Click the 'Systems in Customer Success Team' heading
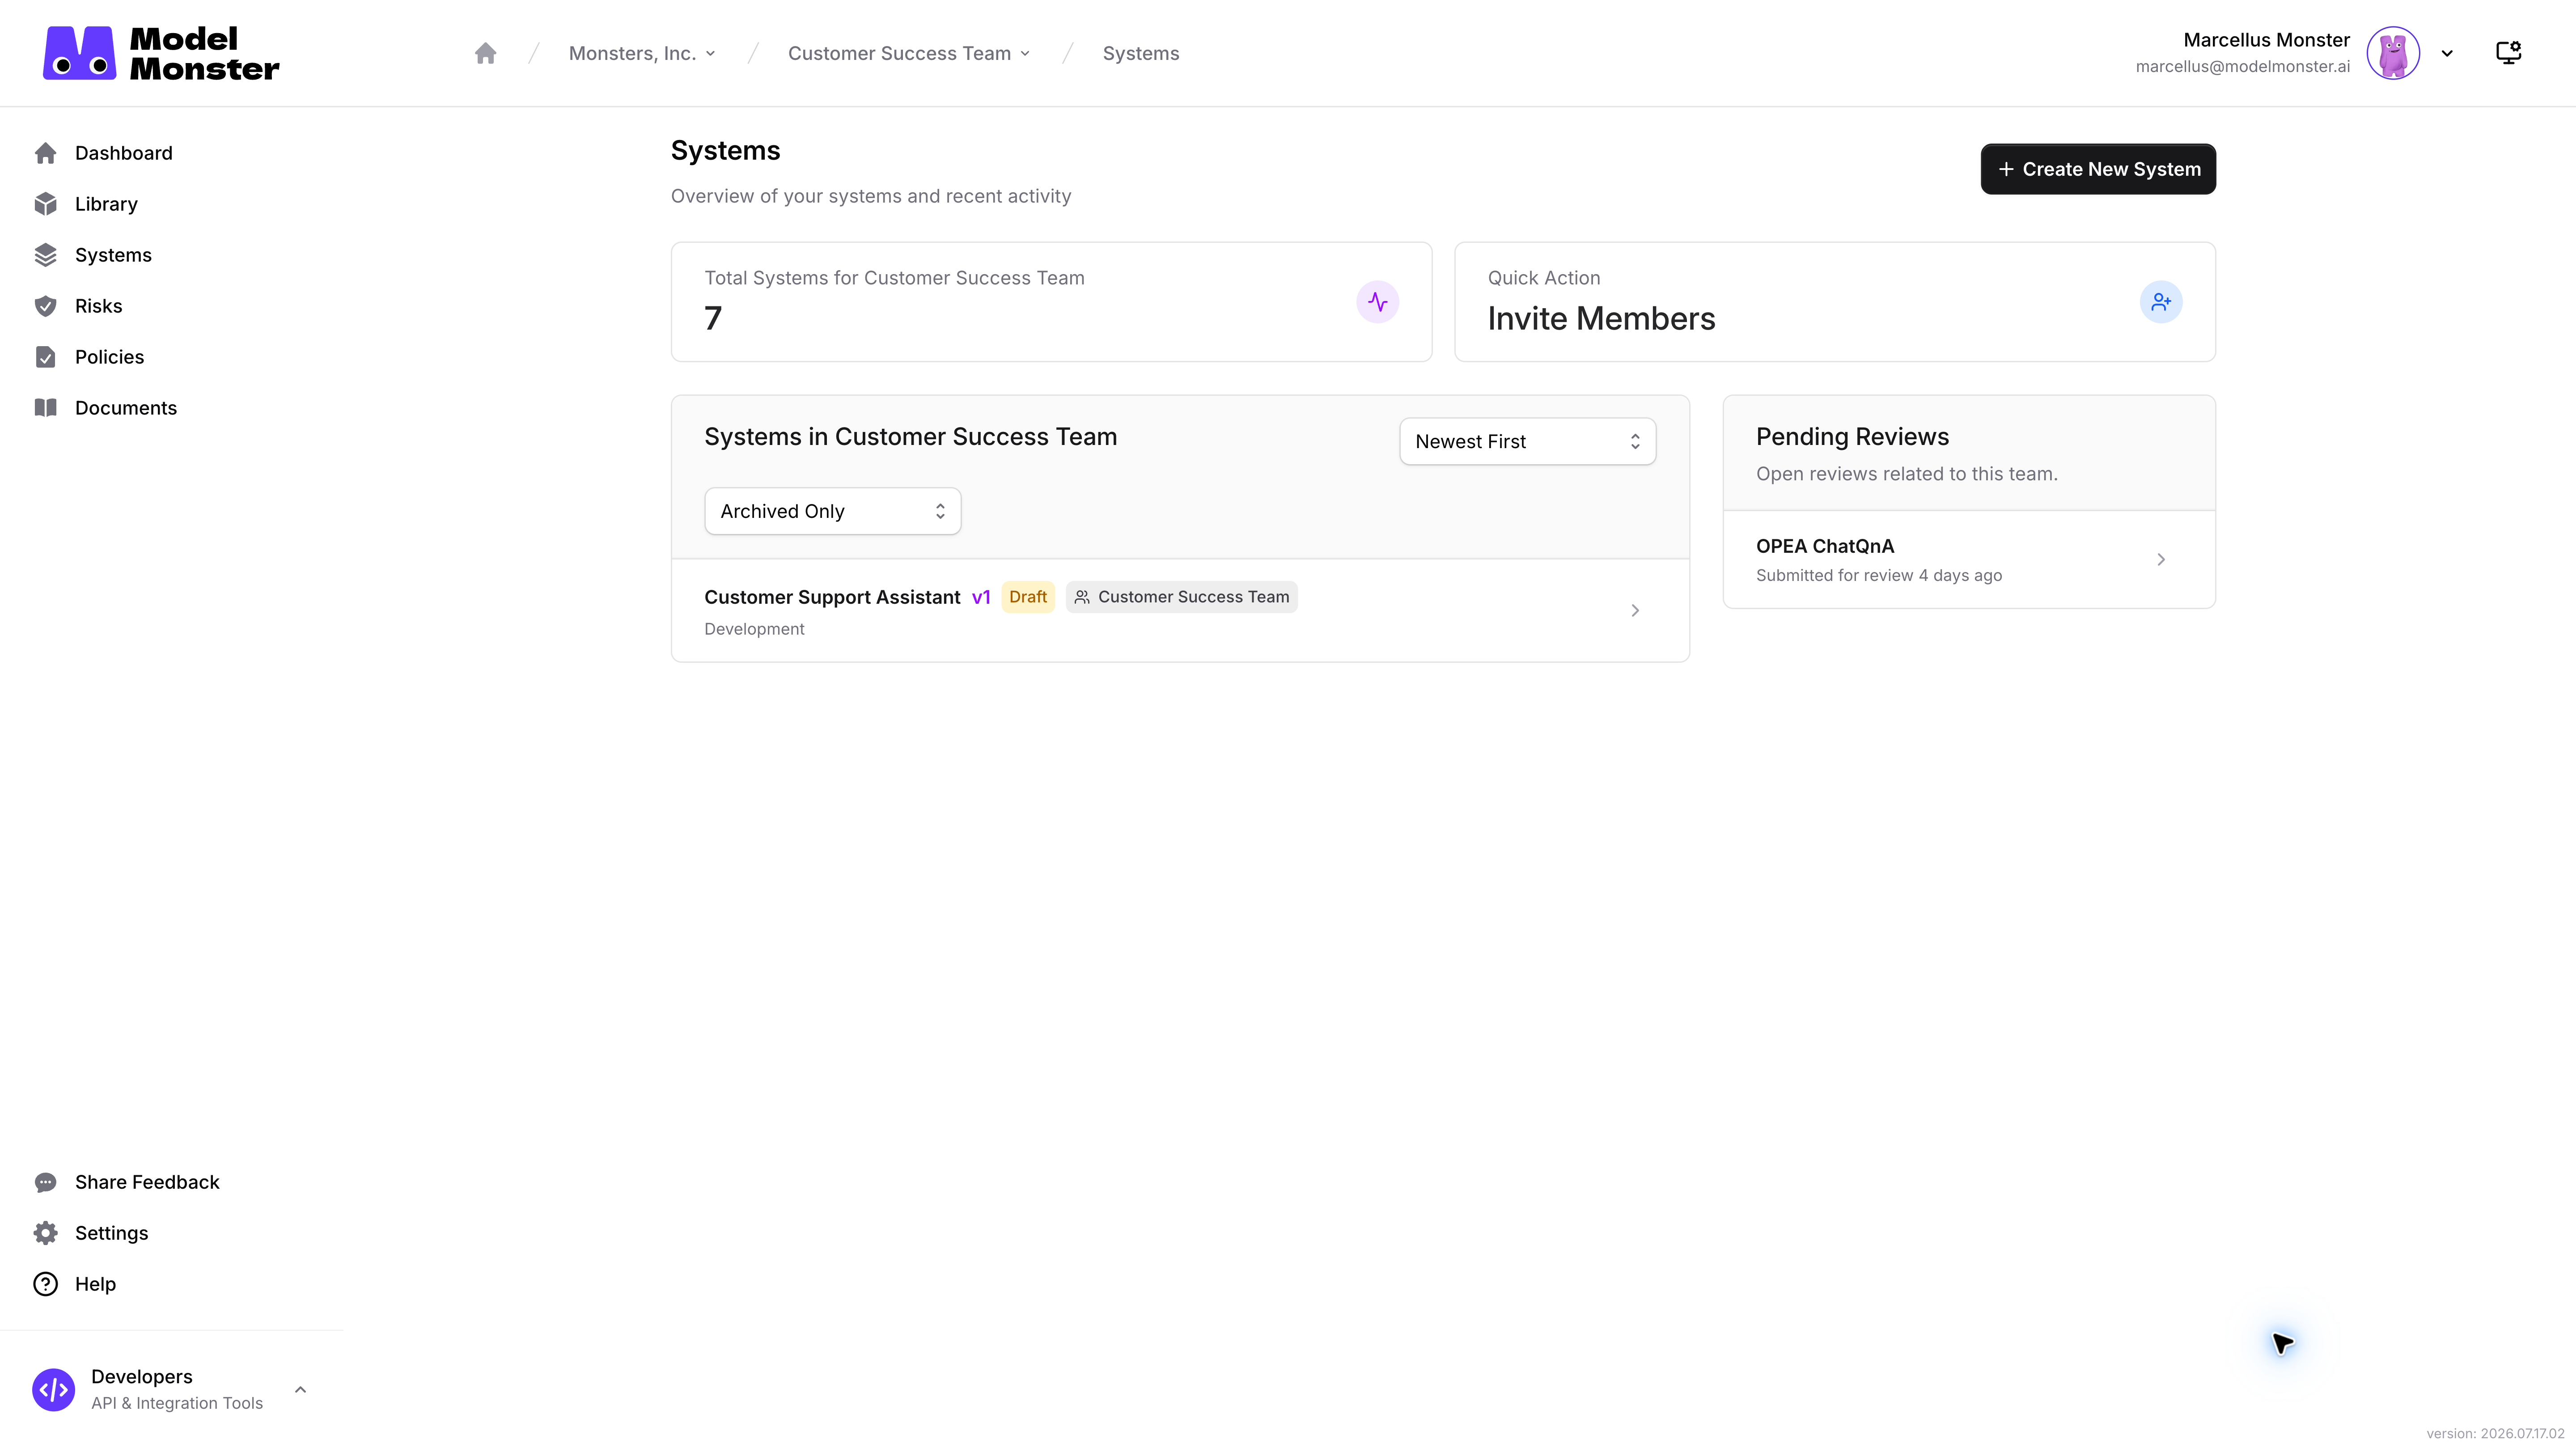 (910, 437)
